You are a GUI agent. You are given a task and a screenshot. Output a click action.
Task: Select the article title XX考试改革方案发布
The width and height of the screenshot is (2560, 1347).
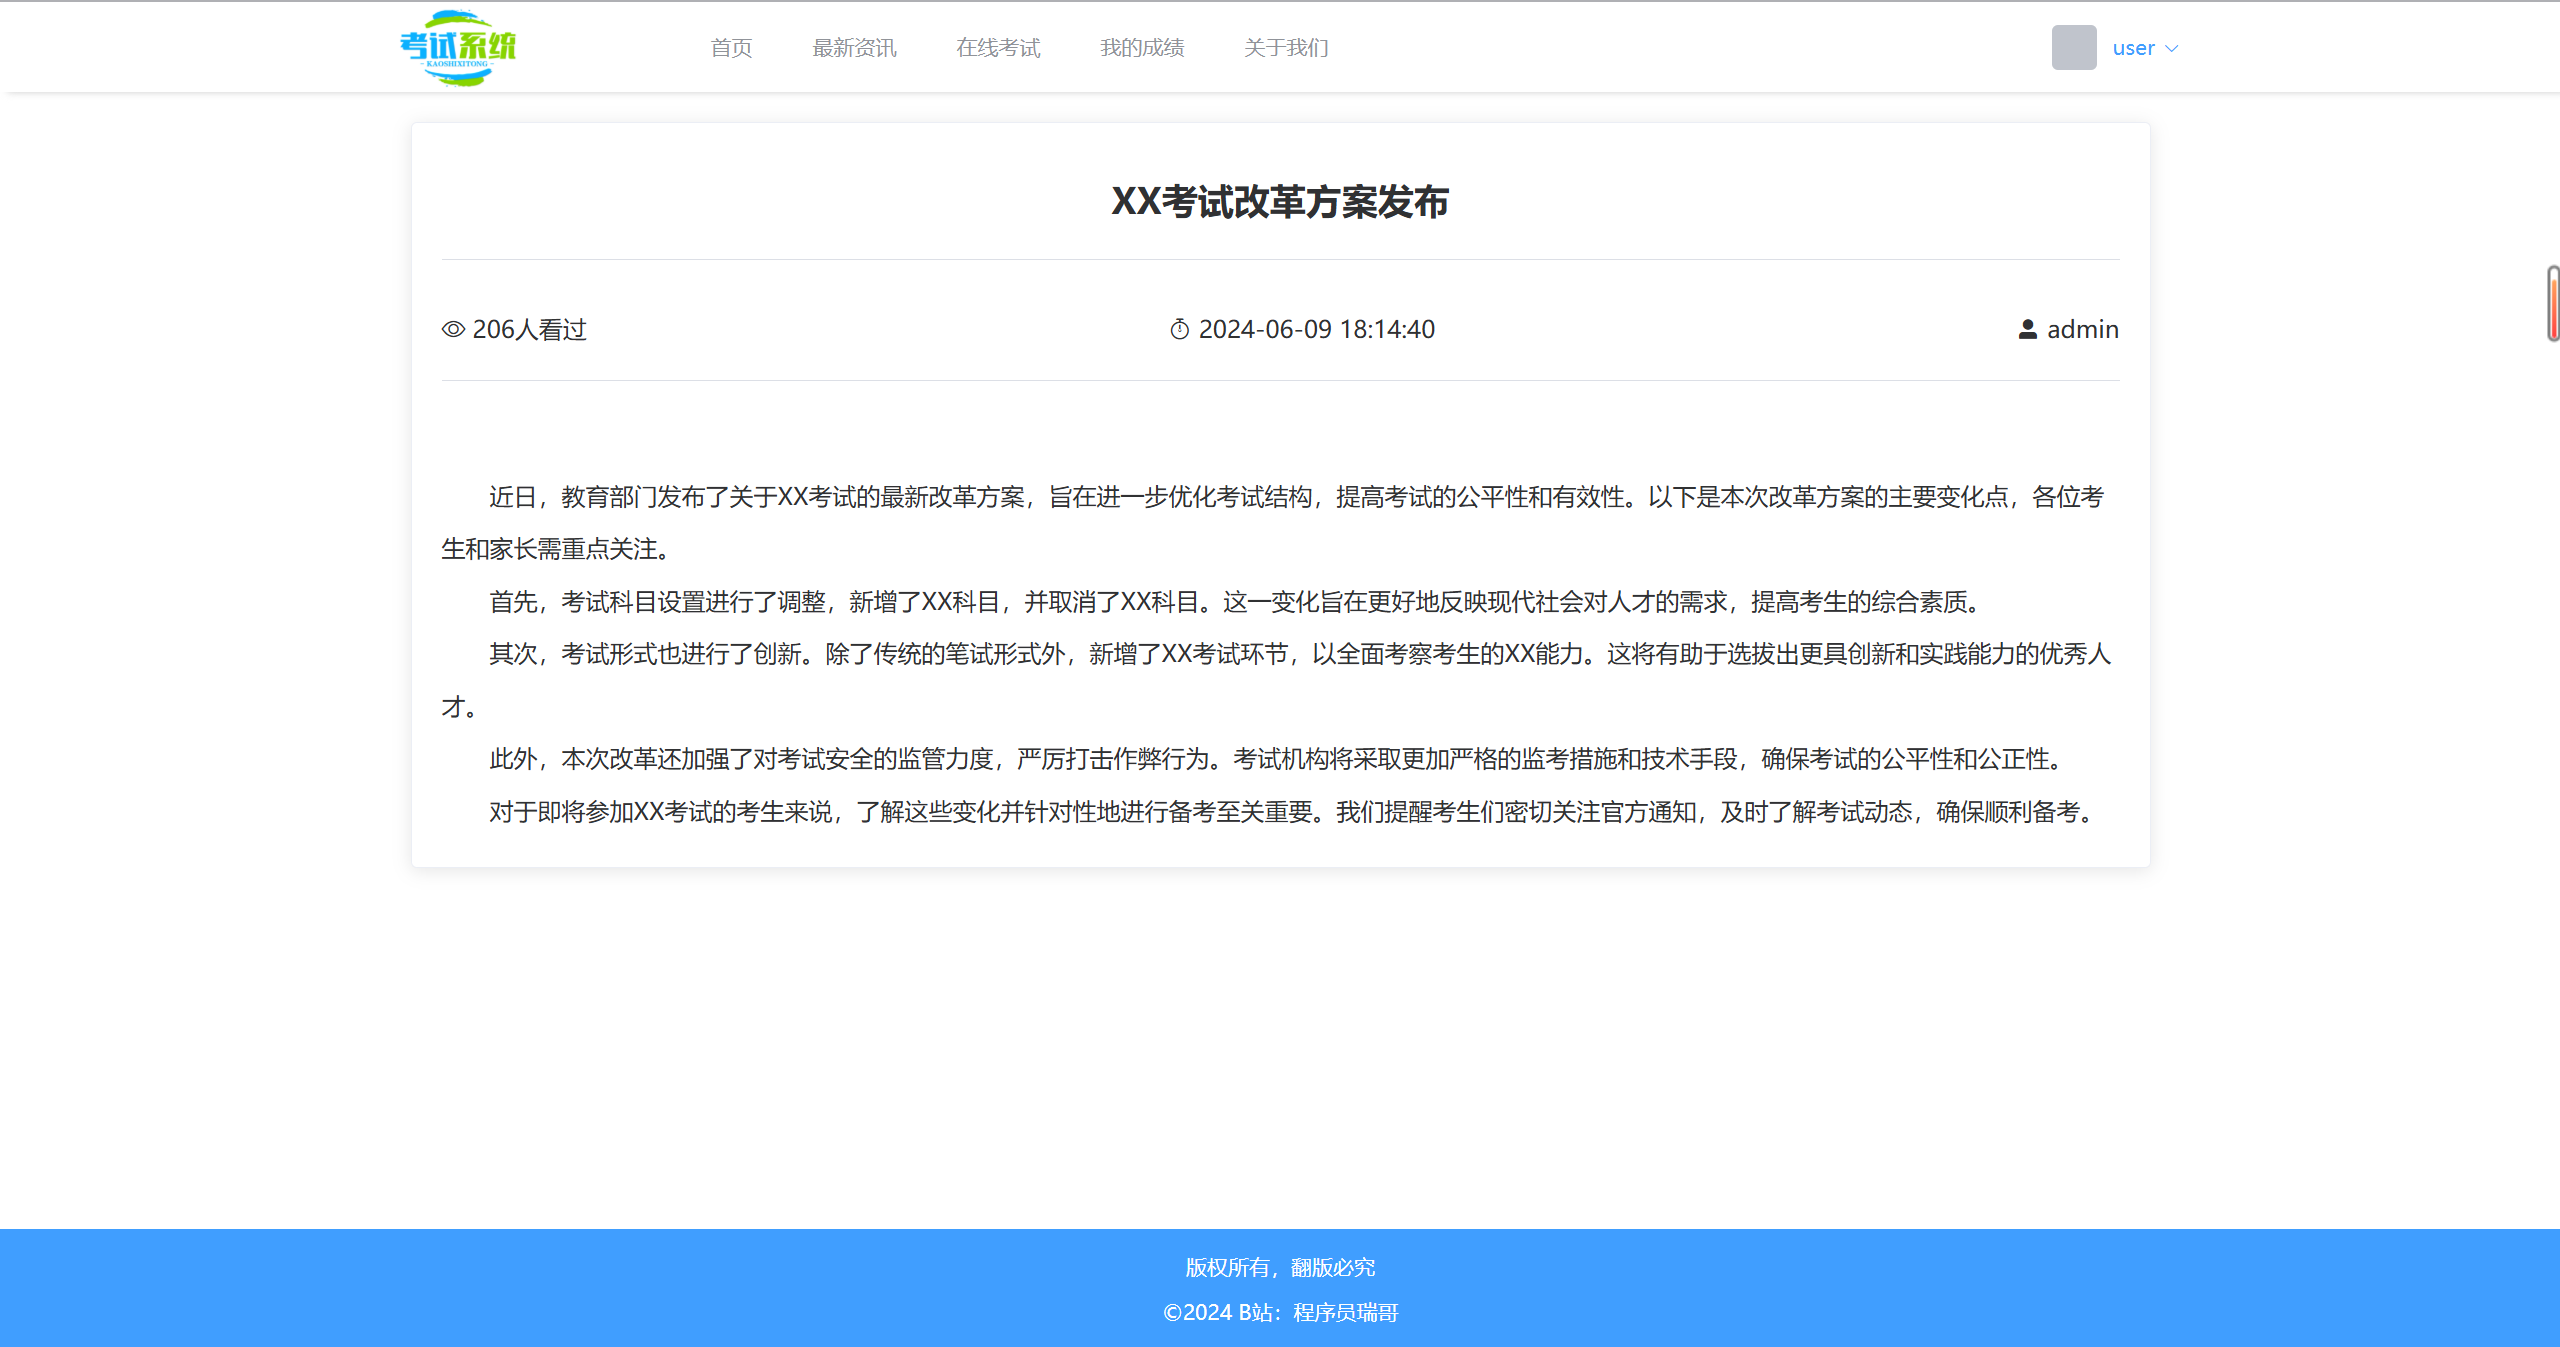tap(1280, 202)
